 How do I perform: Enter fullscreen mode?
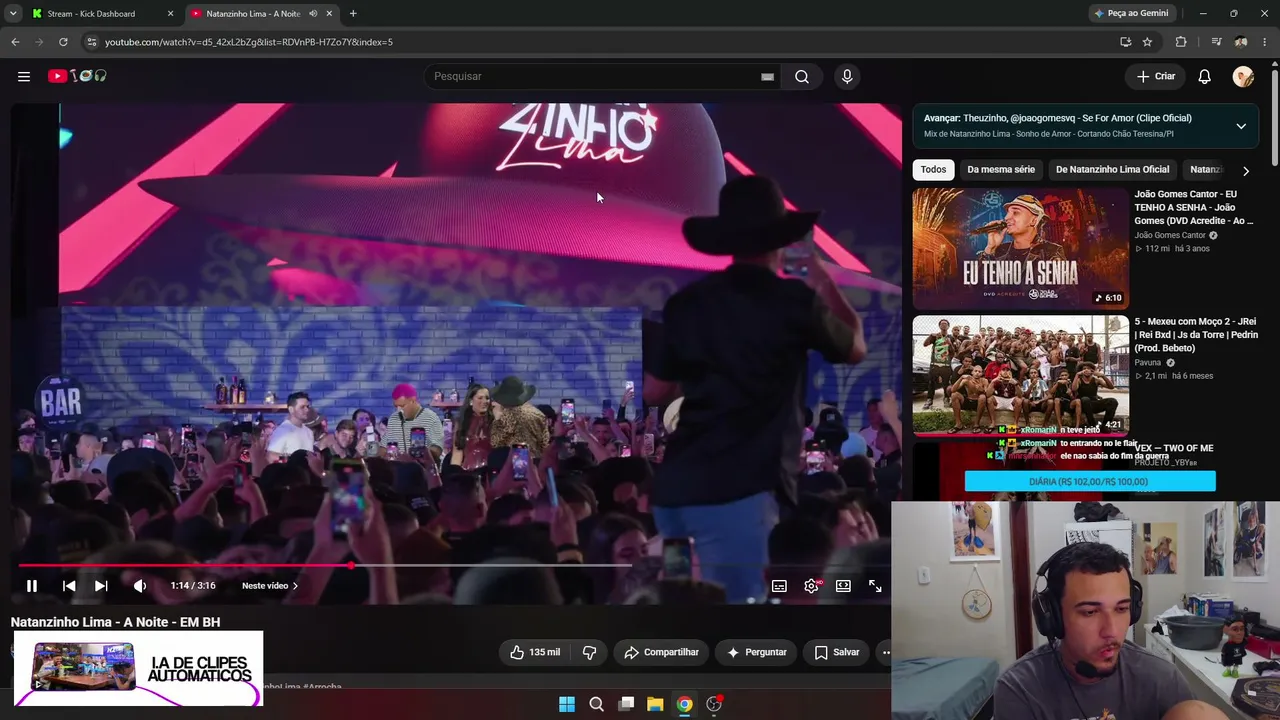point(875,586)
